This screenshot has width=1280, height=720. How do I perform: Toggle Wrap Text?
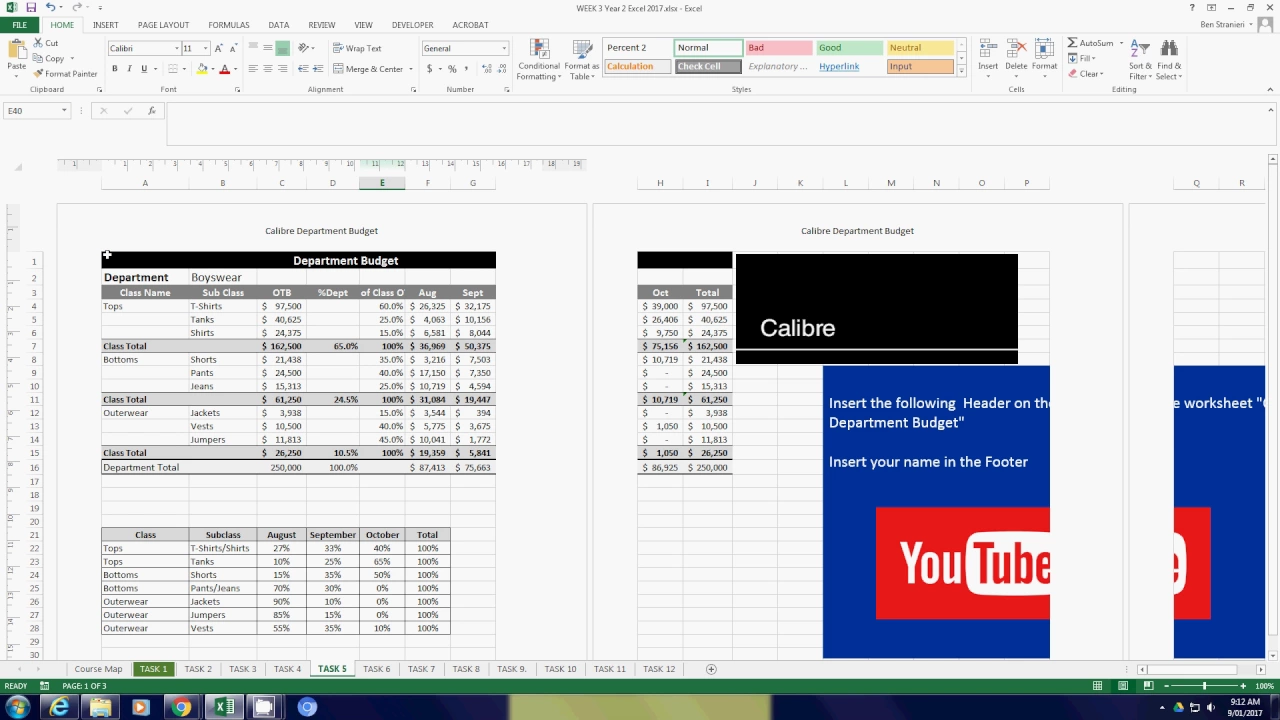[x=357, y=48]
